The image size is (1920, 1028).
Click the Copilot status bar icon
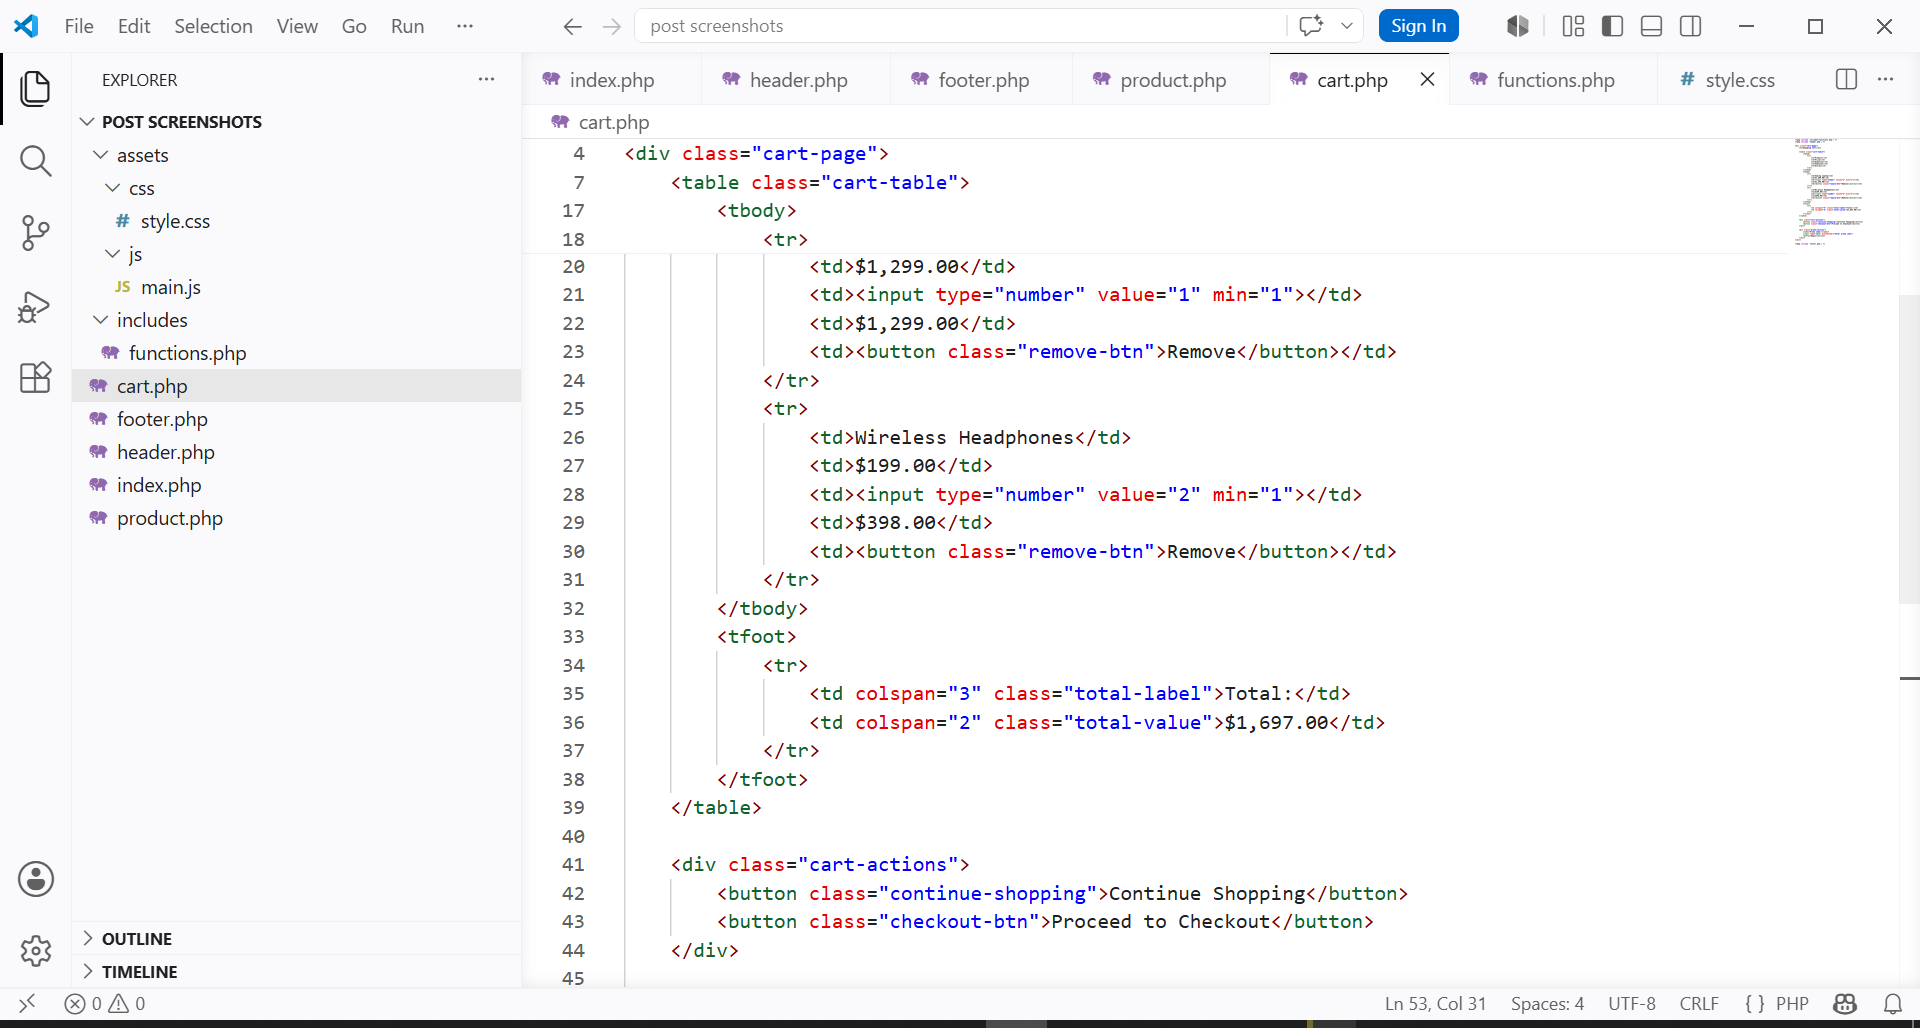pyautogui.click(x=1845, y=1003)
